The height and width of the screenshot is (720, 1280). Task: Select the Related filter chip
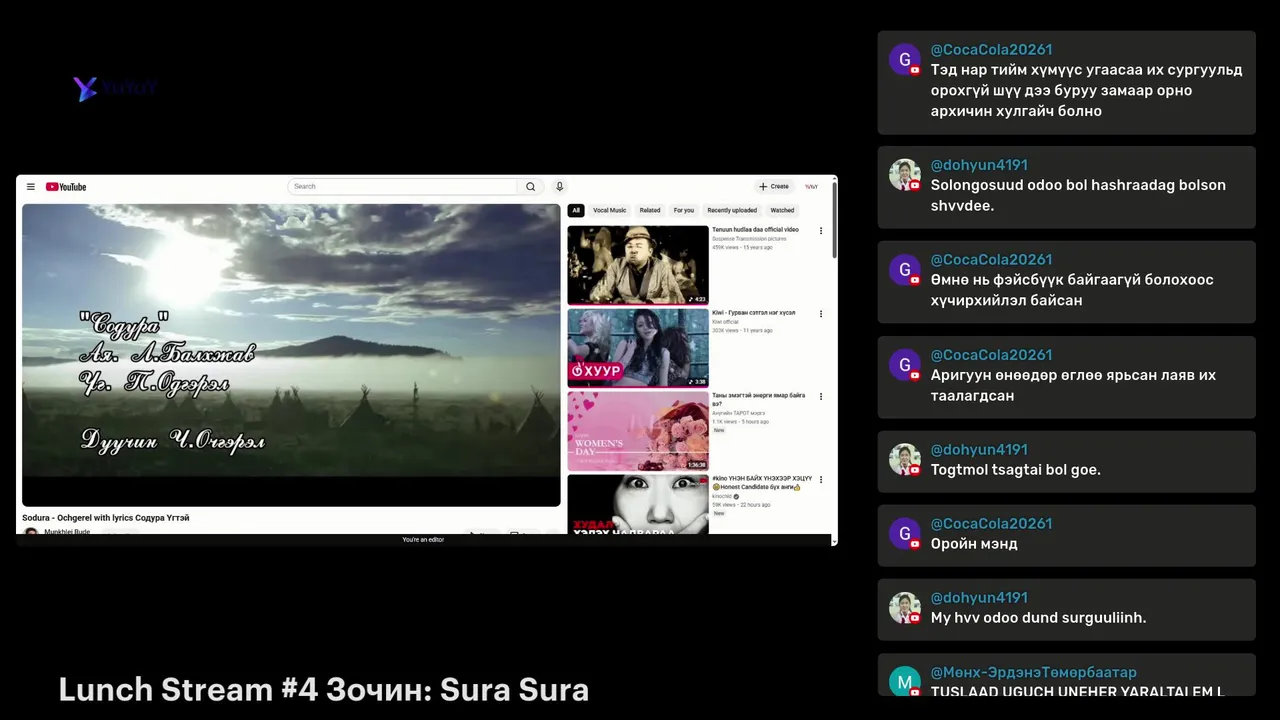click(650, 210)
